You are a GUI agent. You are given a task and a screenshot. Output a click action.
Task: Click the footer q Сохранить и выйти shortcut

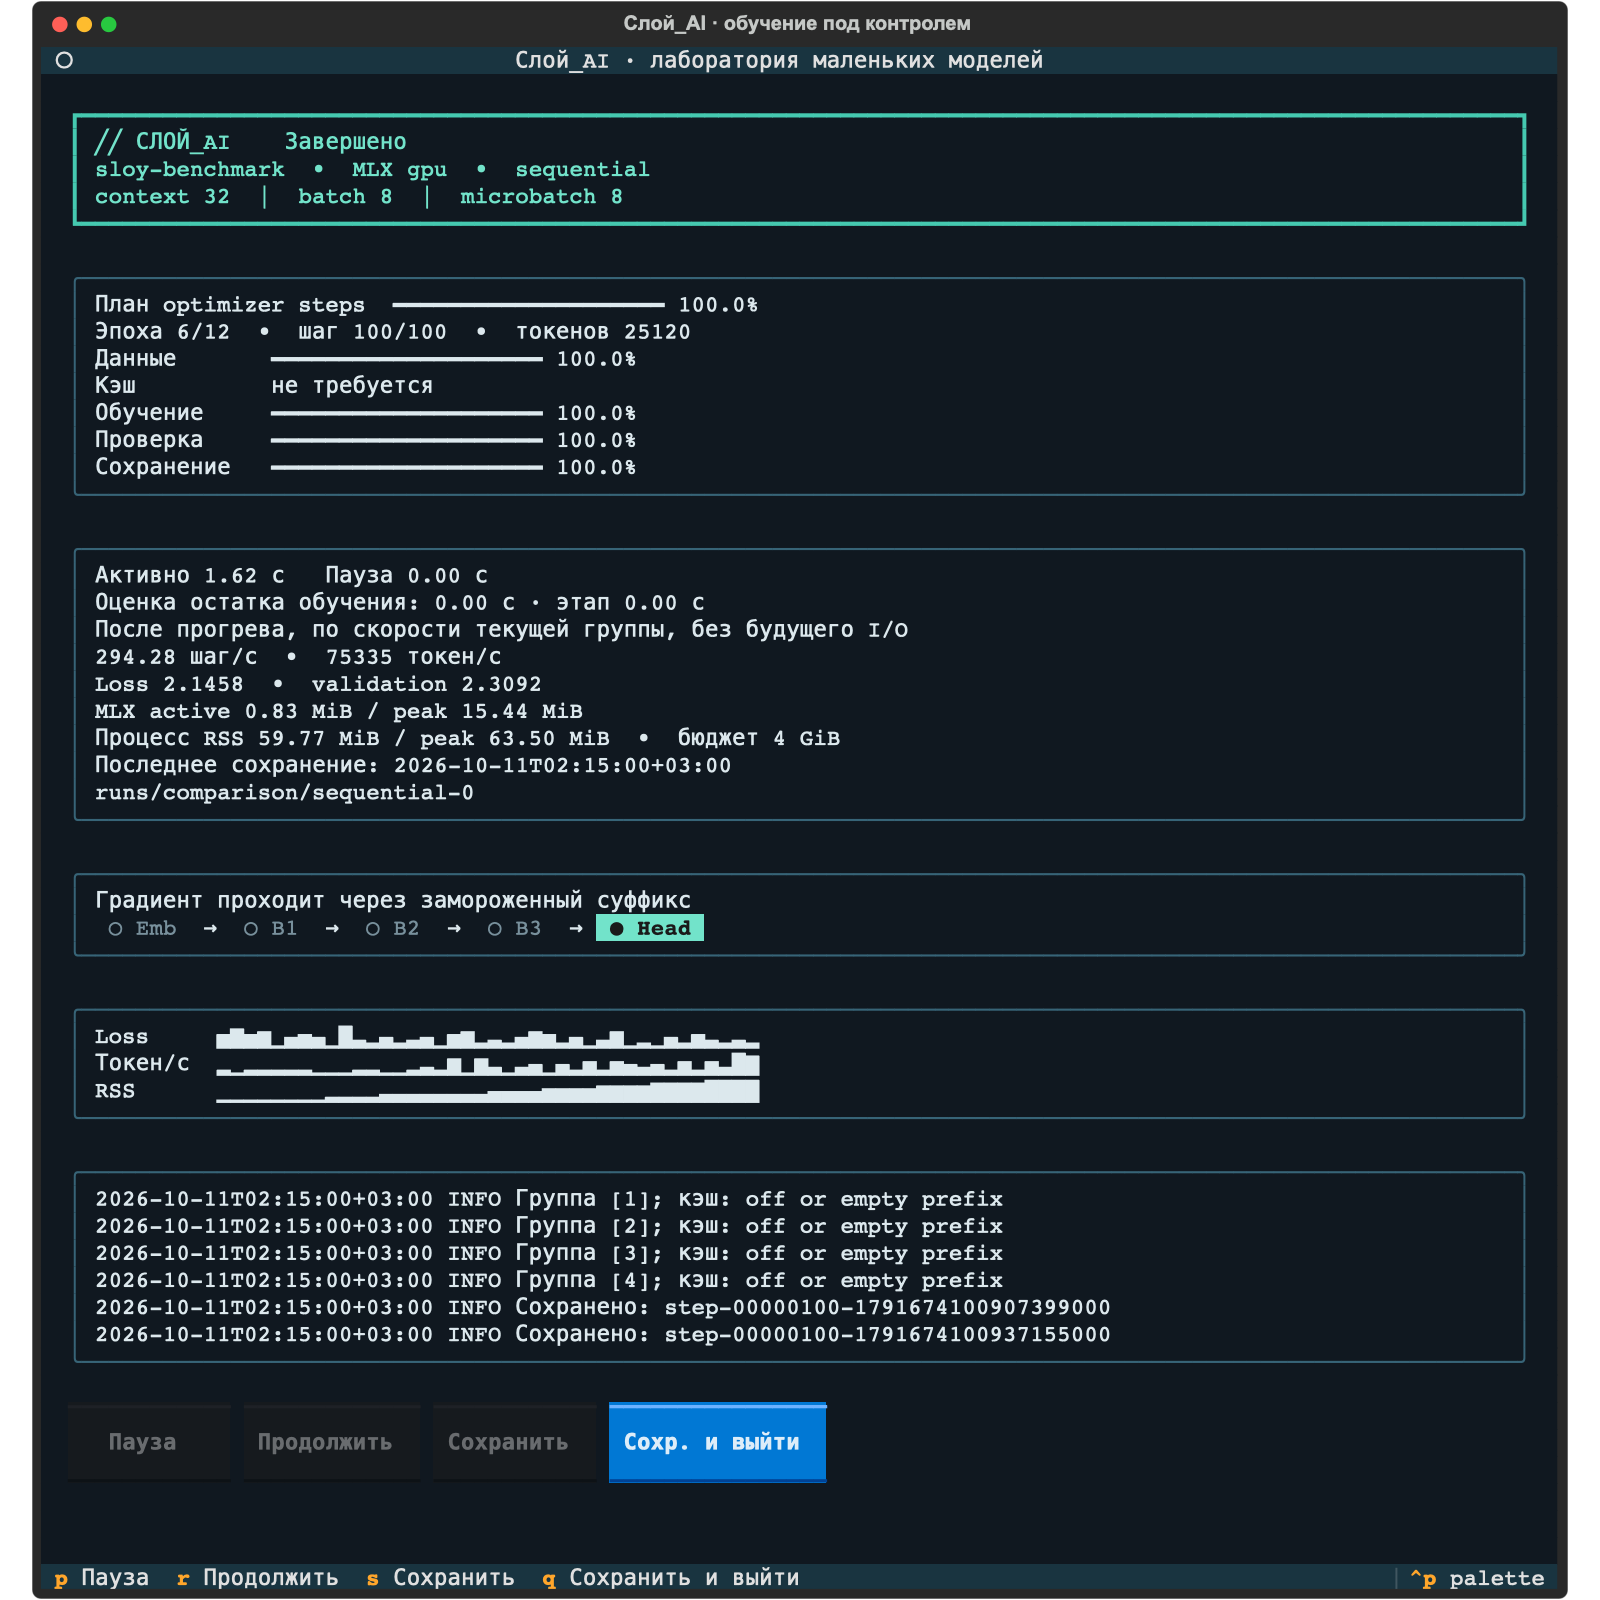coord(671,1578)
